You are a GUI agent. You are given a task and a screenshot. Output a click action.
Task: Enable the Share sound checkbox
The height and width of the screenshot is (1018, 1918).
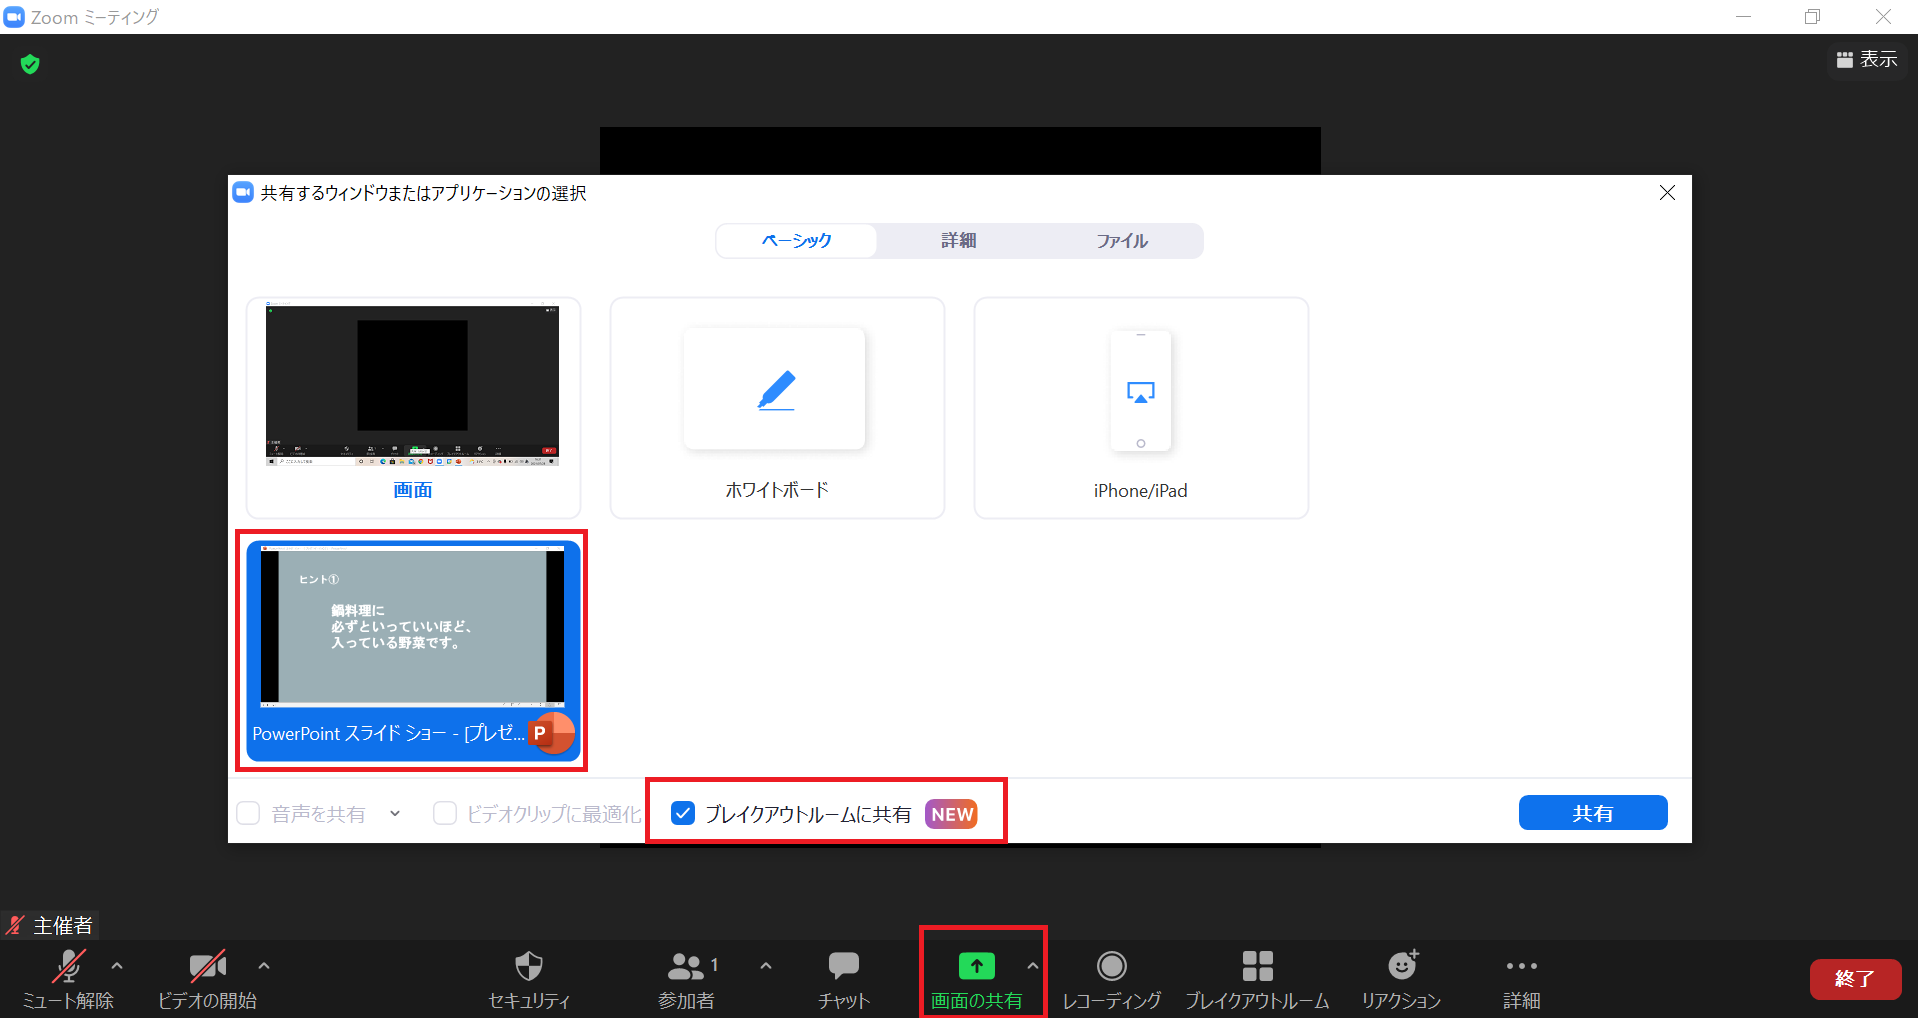click(248, 813)
